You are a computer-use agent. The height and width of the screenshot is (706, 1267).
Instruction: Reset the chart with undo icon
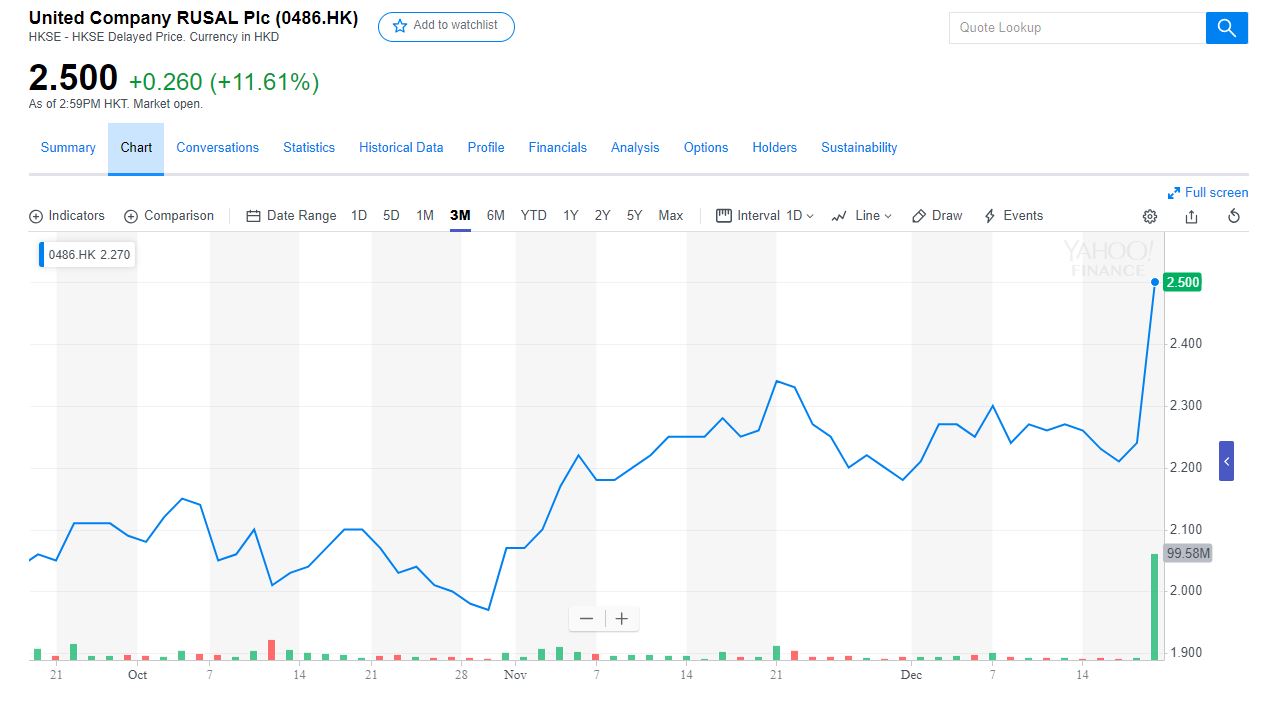[1234, 216]
